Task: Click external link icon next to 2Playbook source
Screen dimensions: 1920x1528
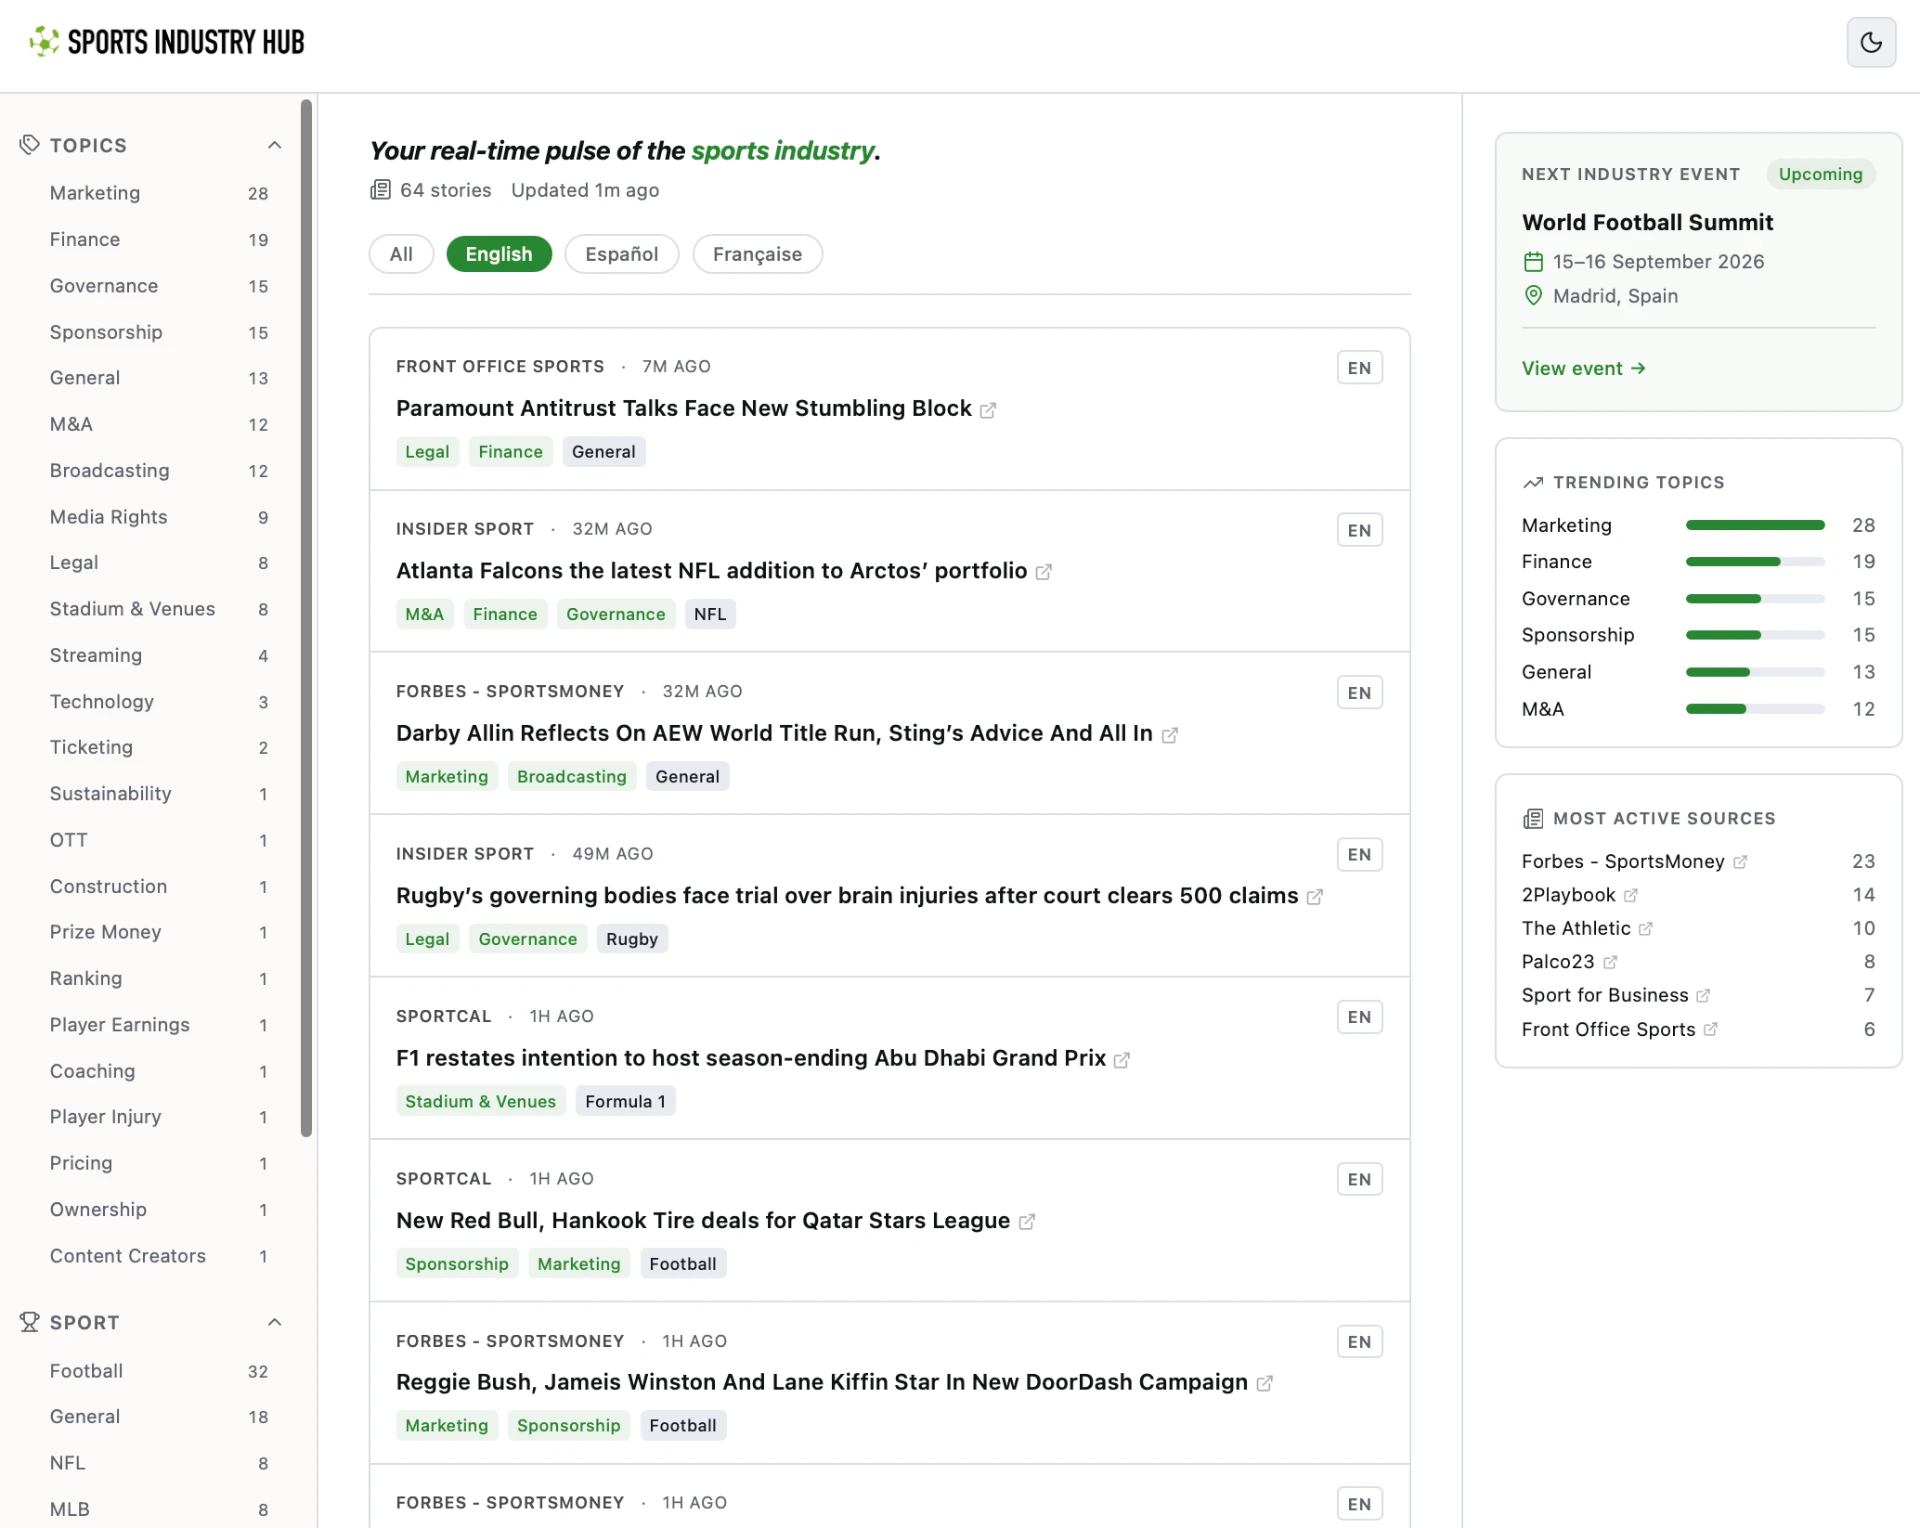Action: coord(1631,895)
